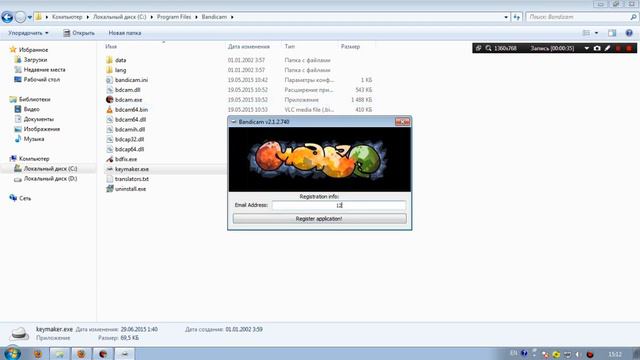Viewport: 640px width, 360px height.
Task: Click the magnifier icon in the recording bar
Action: 488,48
